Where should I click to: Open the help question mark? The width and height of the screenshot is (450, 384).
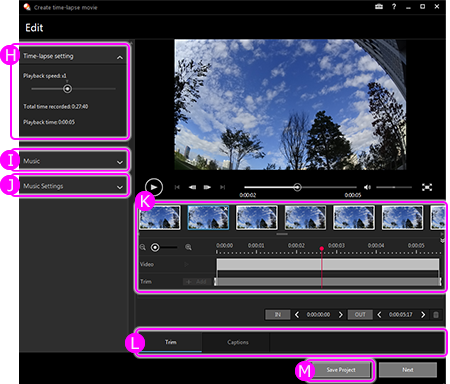pyautogui.click(x=394, y=7)
